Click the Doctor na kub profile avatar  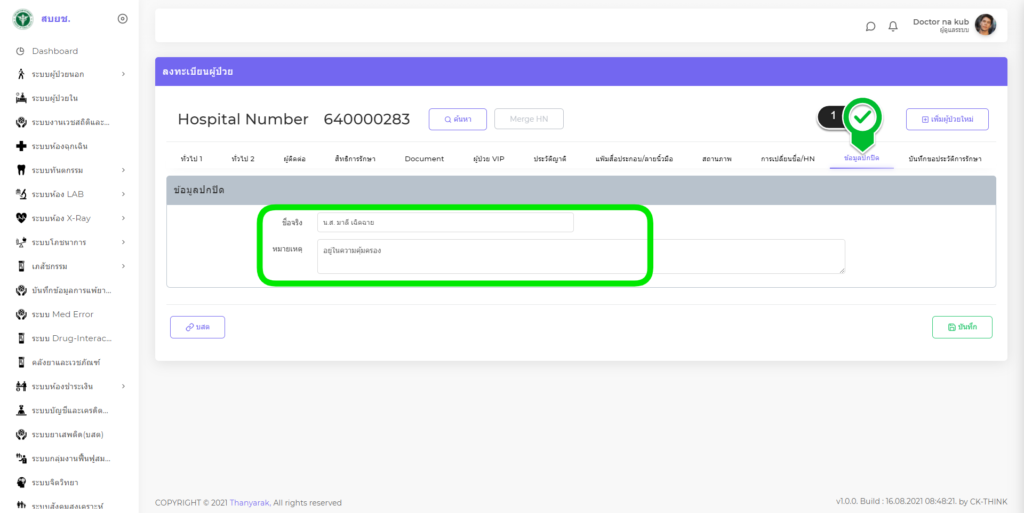tap(985, 25)
